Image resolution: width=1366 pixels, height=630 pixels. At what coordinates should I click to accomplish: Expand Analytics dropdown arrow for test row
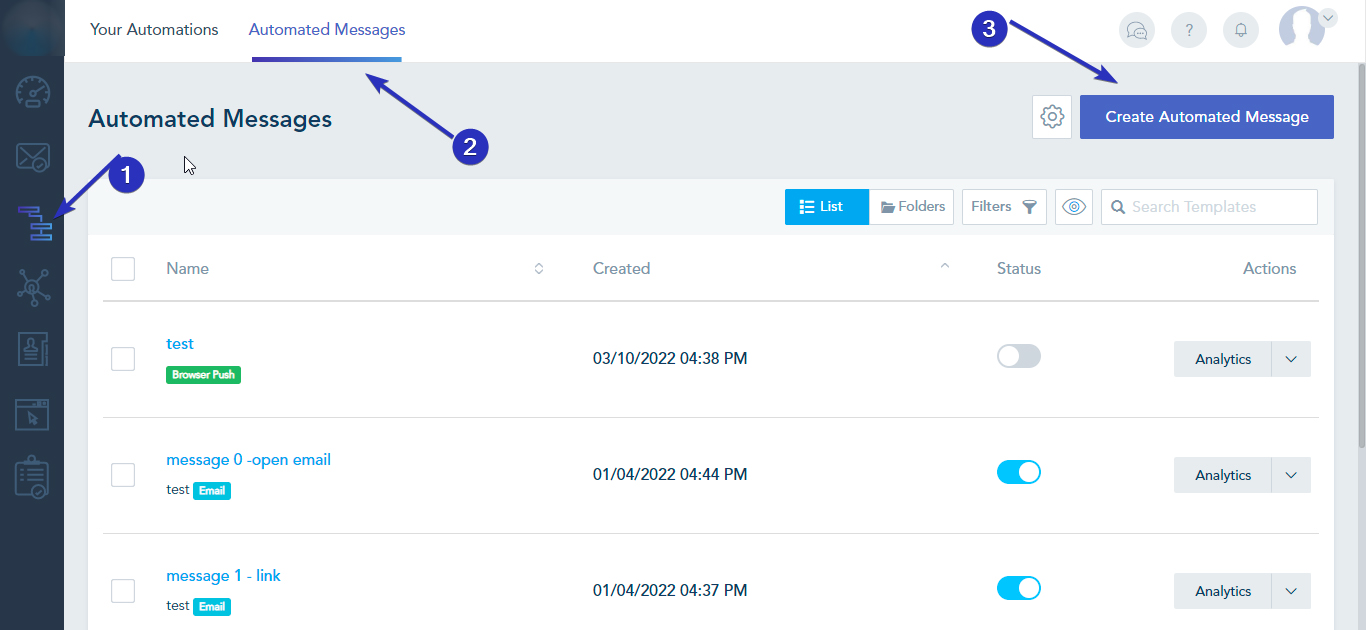pyautogui.click(x=1290, y=359)
